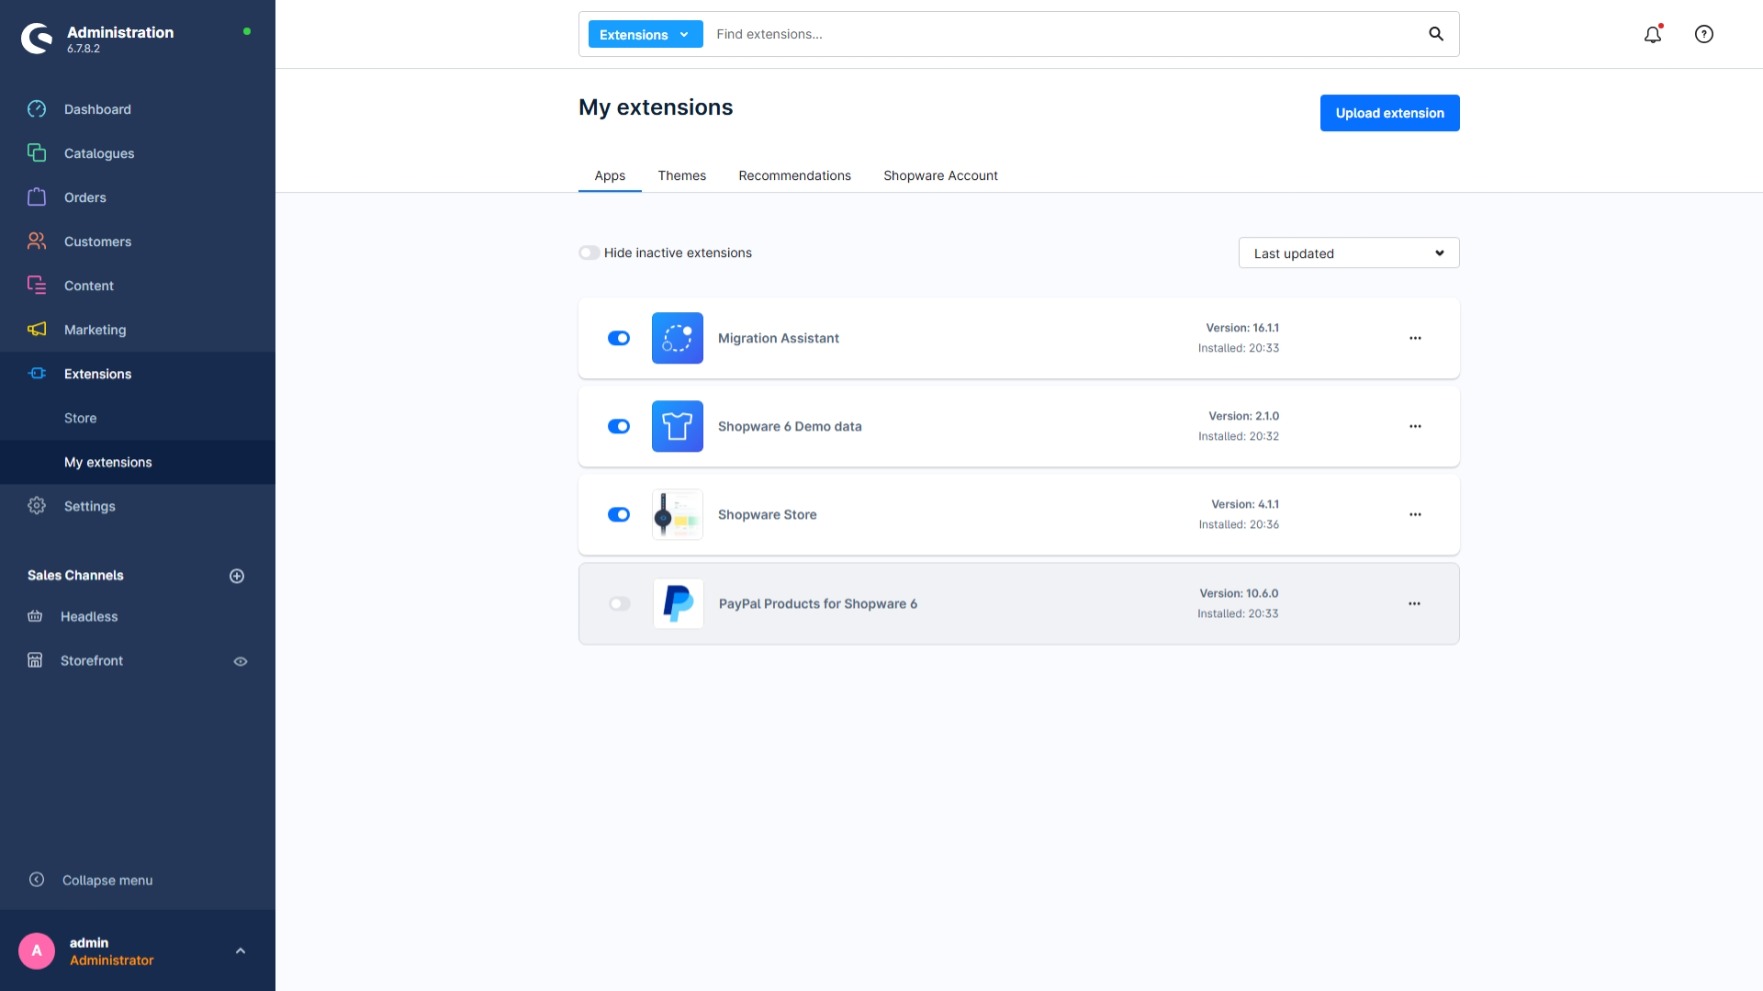Screen dimensions: 1763x991
Task: Click the search magnifier icon
Action: (1435, 34)
